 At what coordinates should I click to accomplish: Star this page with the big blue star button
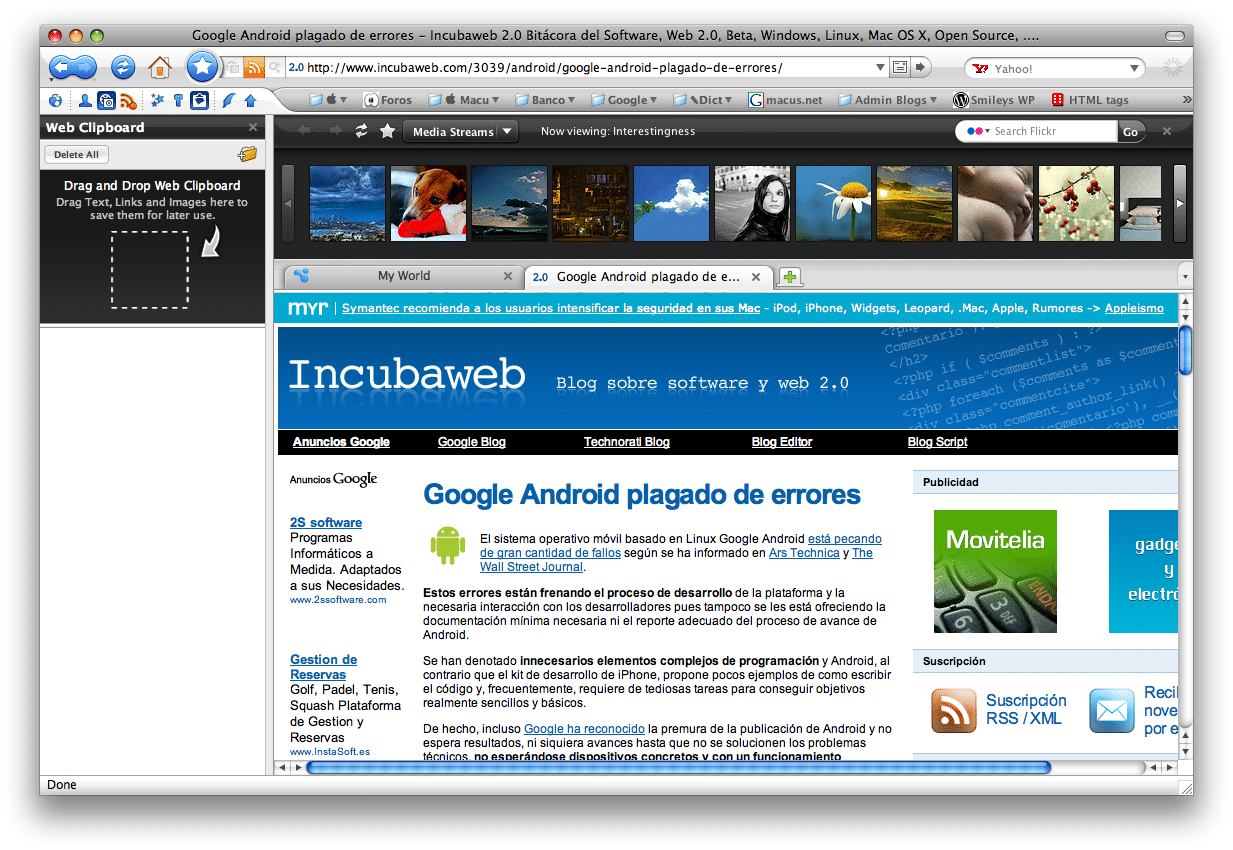click(x=202, y=67)
